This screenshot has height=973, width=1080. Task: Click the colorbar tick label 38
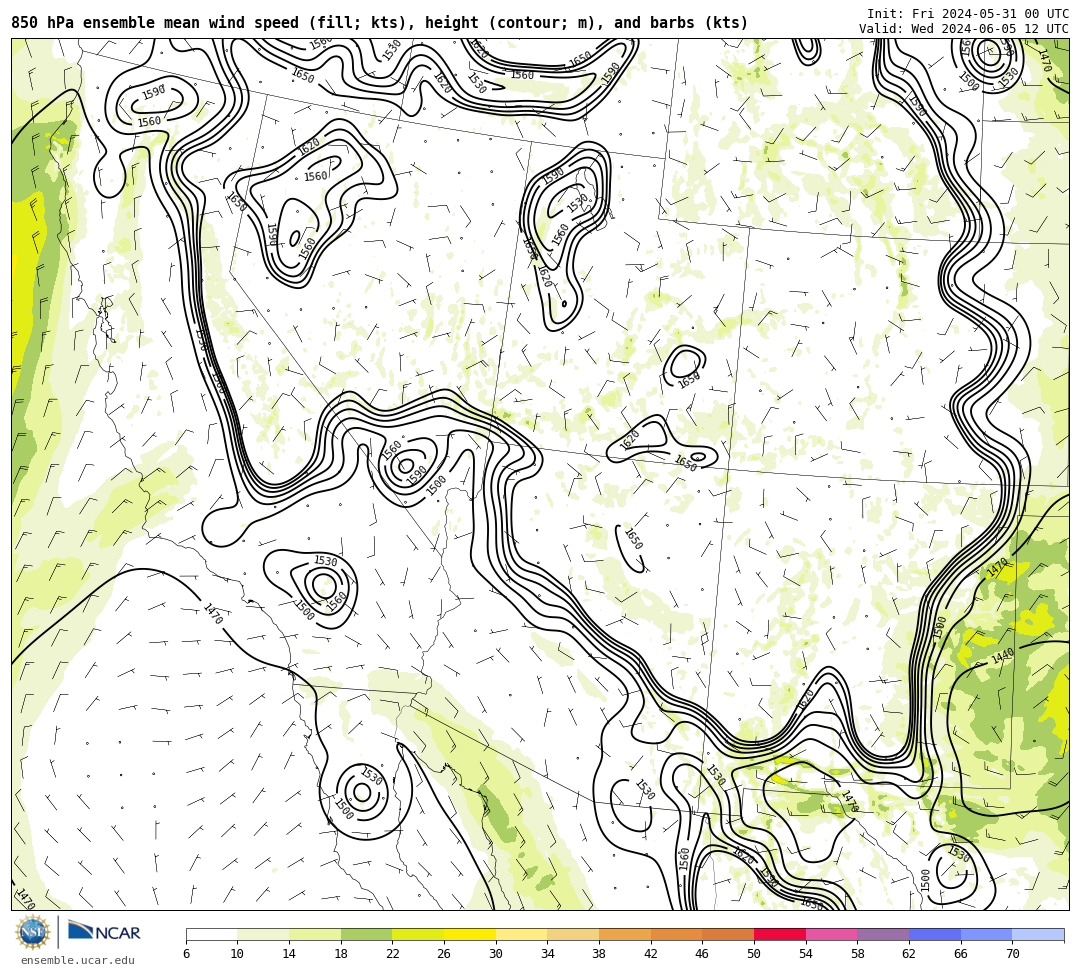[x=599, y=954]
